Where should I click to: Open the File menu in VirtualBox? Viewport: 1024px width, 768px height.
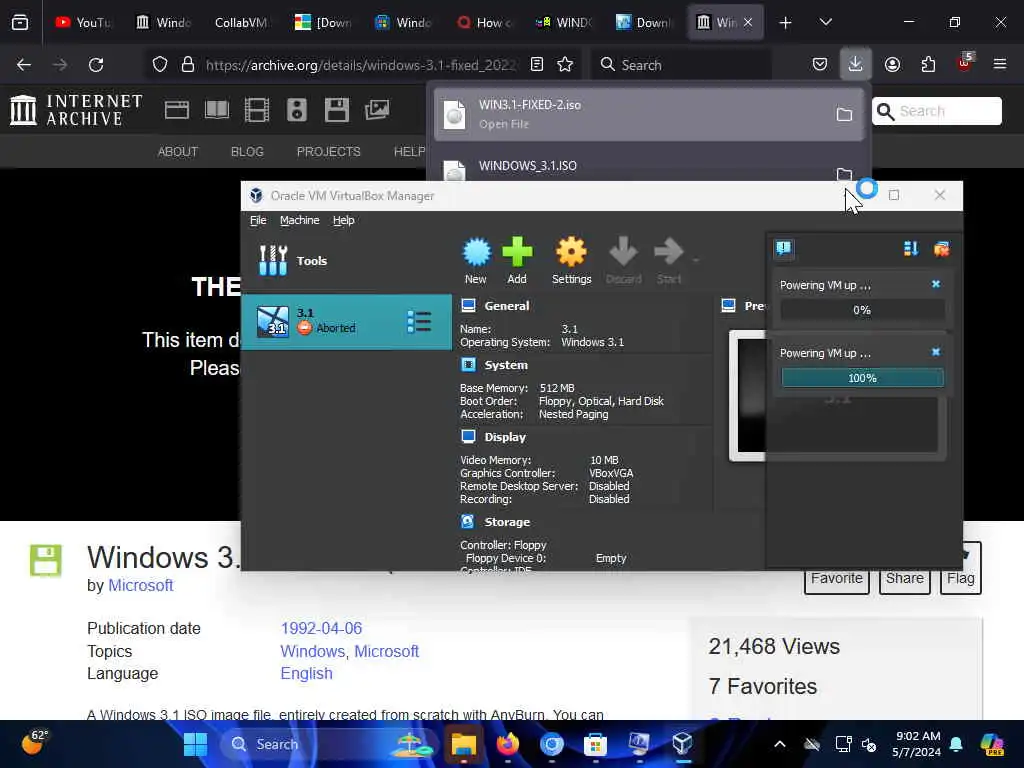click(x=258, y=220)
